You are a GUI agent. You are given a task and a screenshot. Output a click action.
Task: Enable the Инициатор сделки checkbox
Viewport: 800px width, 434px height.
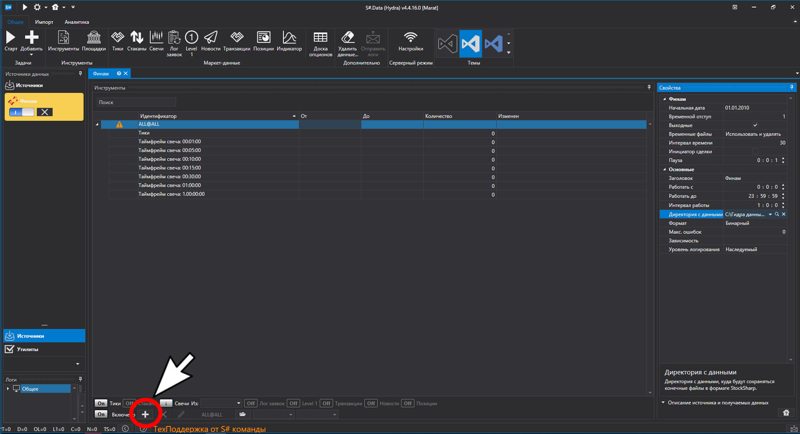(x=755, y=151)
